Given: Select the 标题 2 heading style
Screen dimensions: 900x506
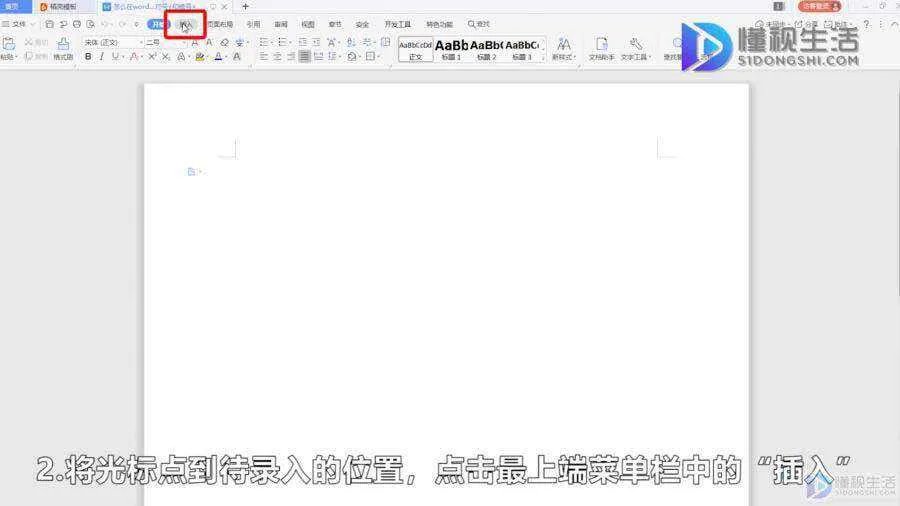Looking at the screenshot, I should (x=487, y=50).
